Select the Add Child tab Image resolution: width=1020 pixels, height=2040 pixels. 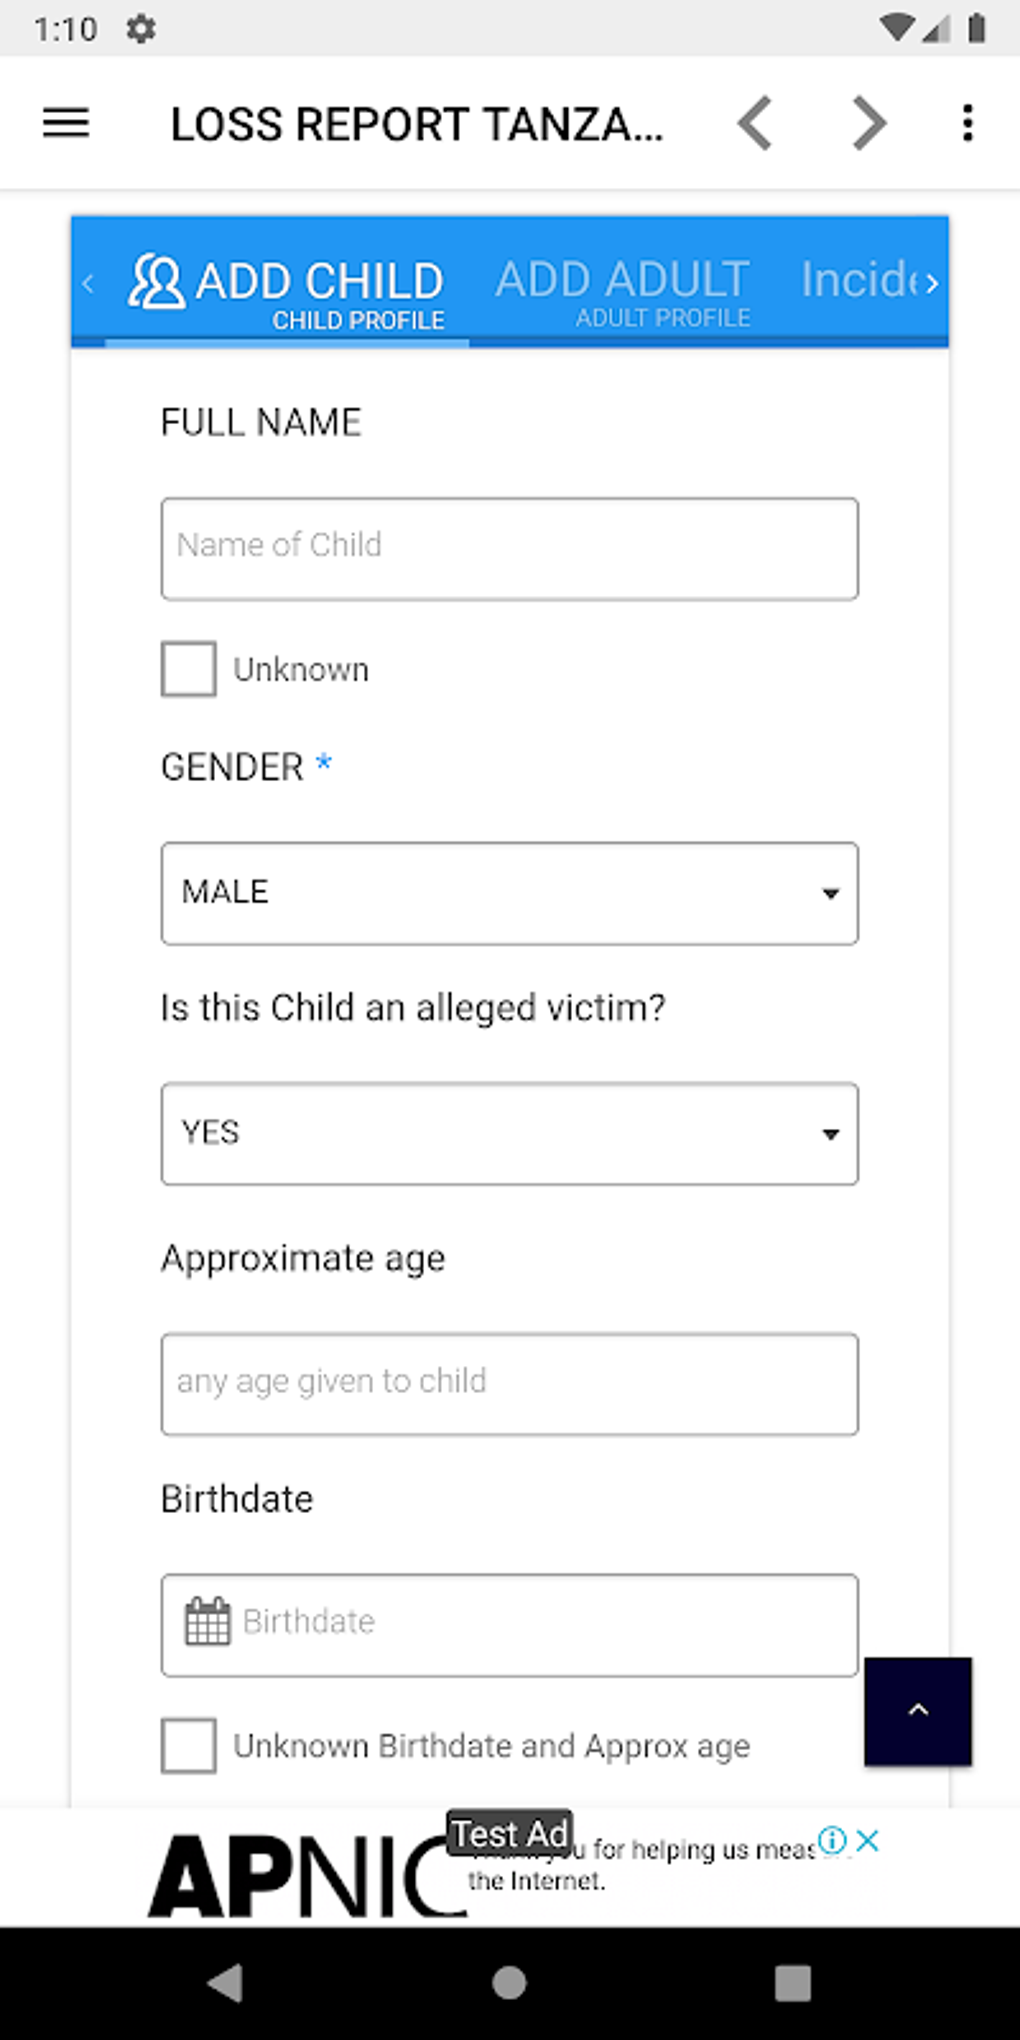click(x=288, y=290)
